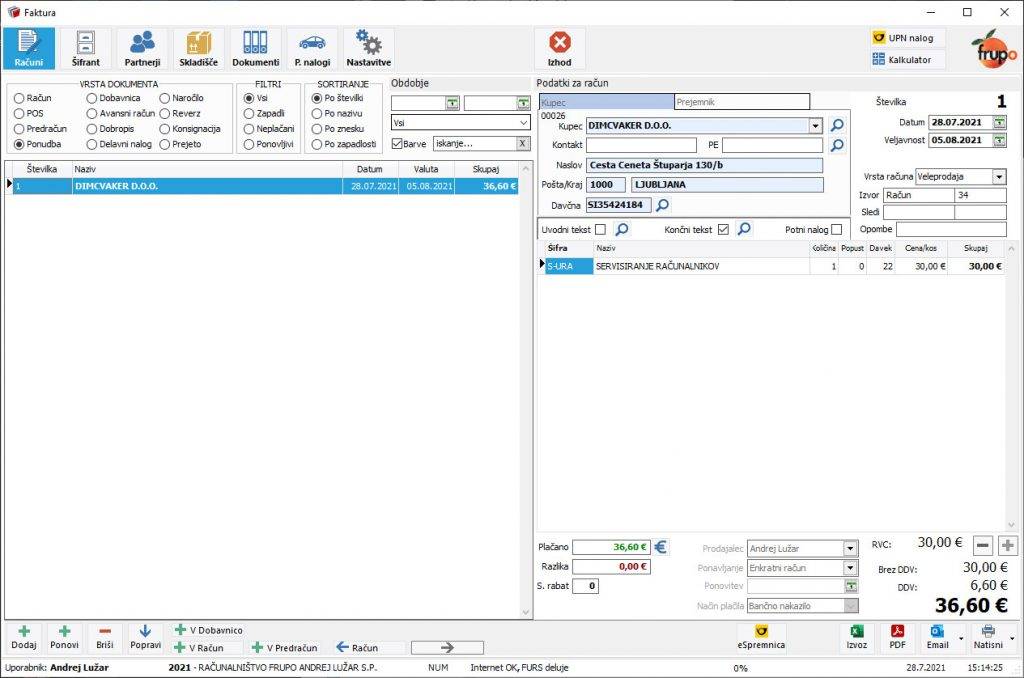
Task: Open the Dokumenti binders icon
Action: pos(255,48)
